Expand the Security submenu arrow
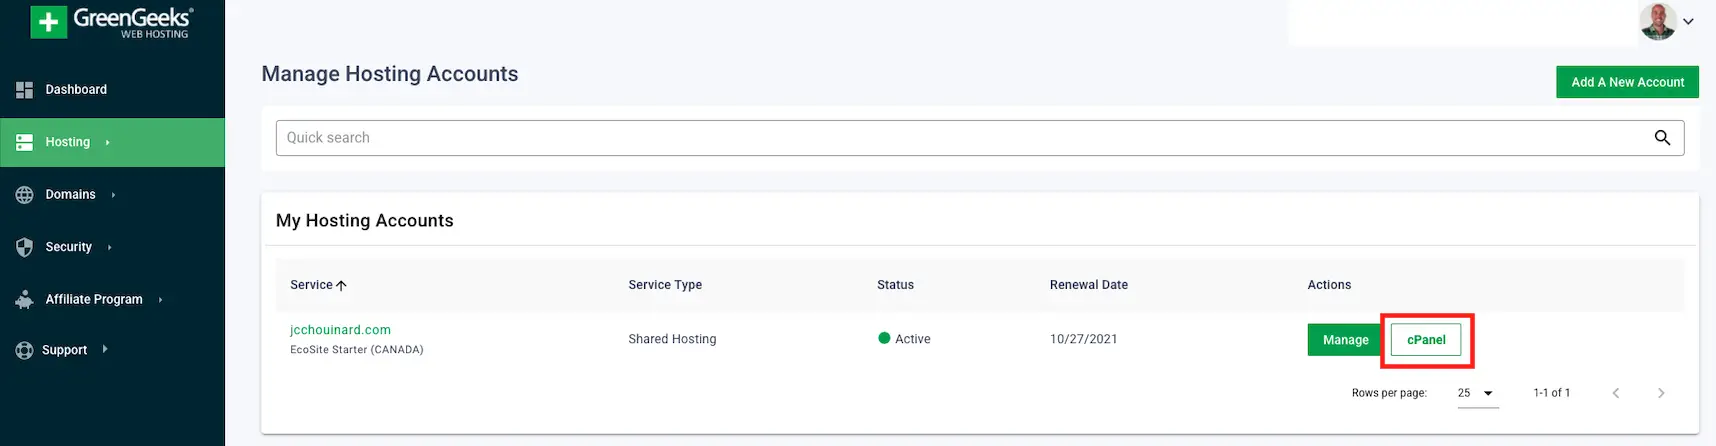 [109, 247]
